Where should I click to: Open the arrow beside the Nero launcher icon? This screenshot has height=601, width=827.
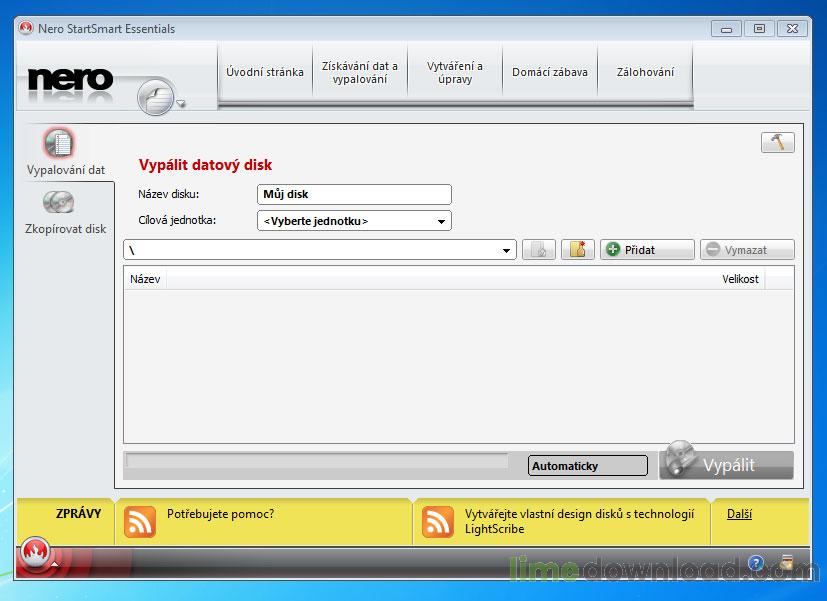point(181,103)
